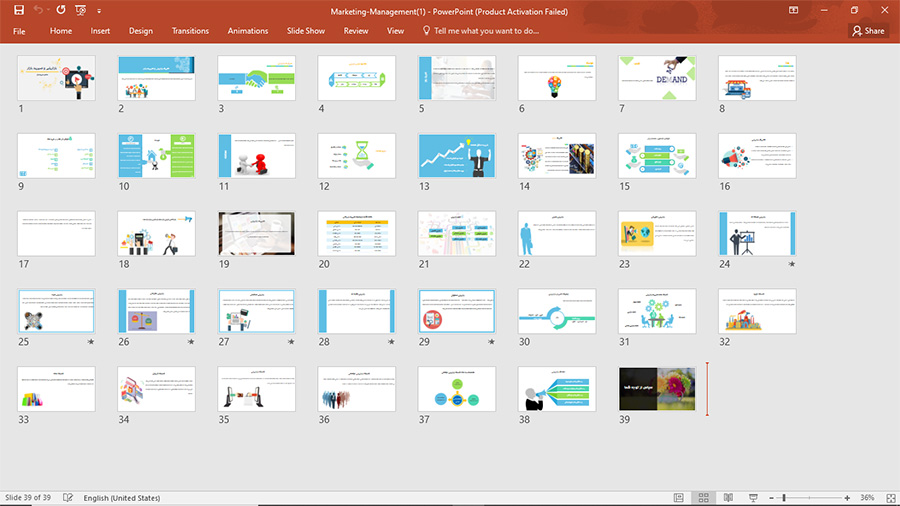Expand Customize Quick Access Toolbar dropdown

pos(98,10)
